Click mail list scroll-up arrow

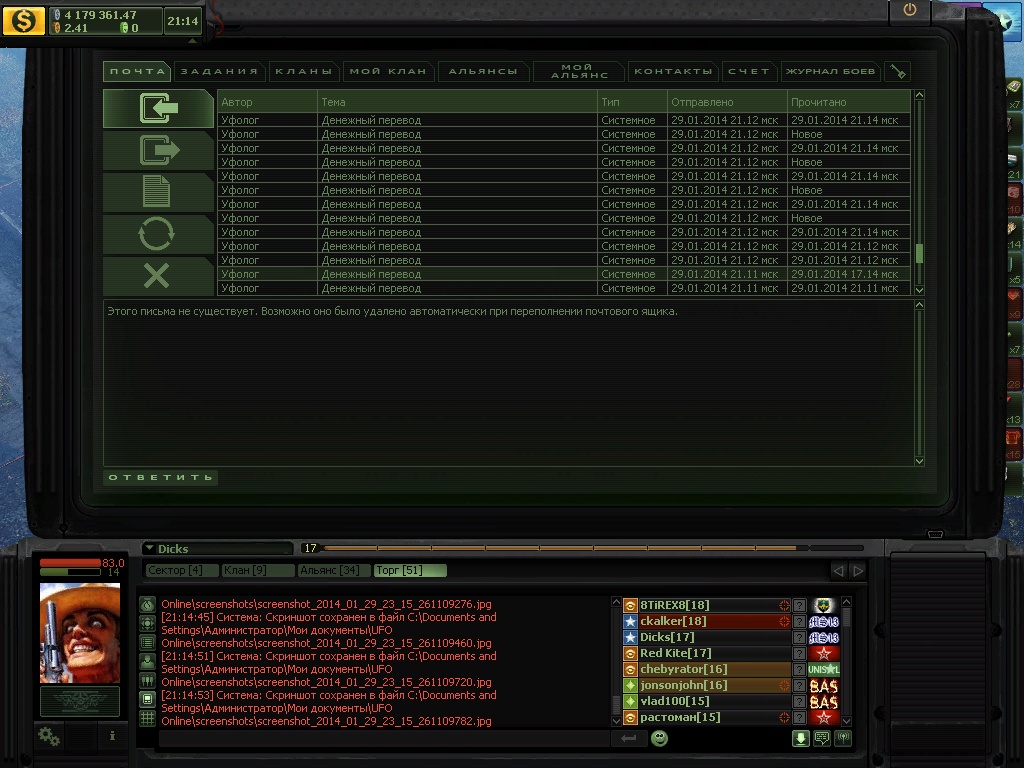click(920, 95)
